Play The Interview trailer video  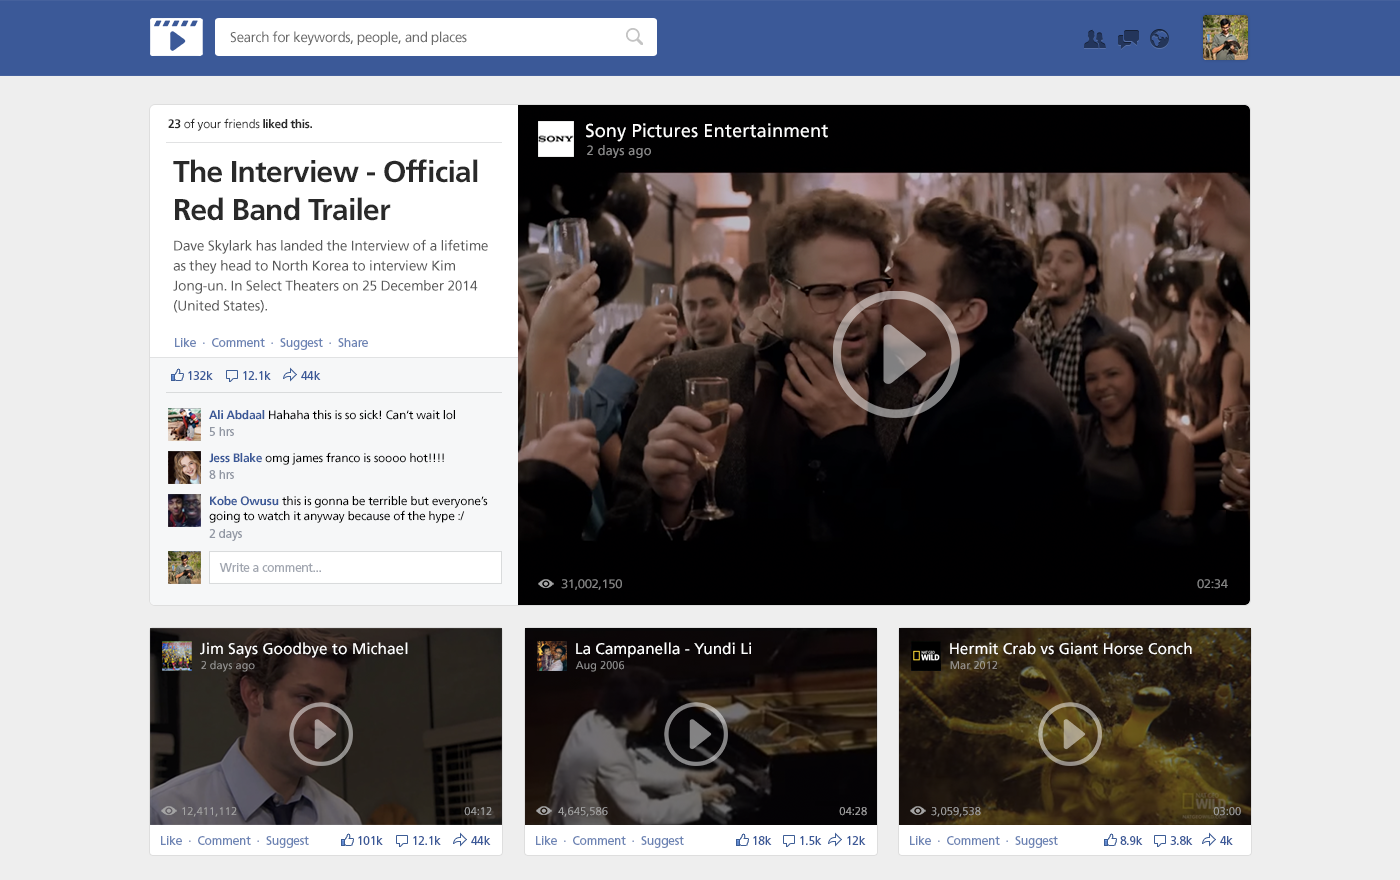896,354
